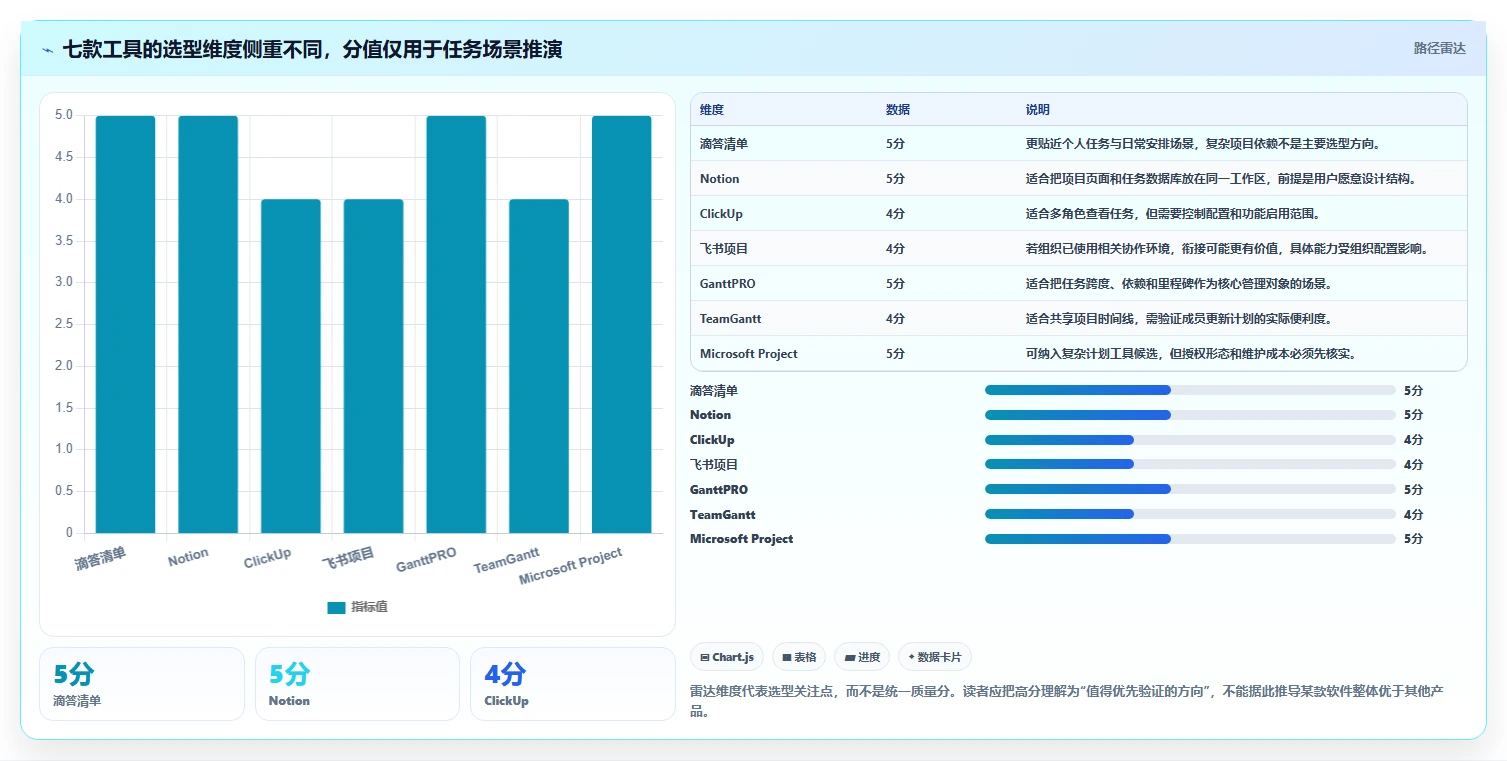Click the description starting 更贴近个人任务
The image size is (1507, 761).
[1203, 144]
